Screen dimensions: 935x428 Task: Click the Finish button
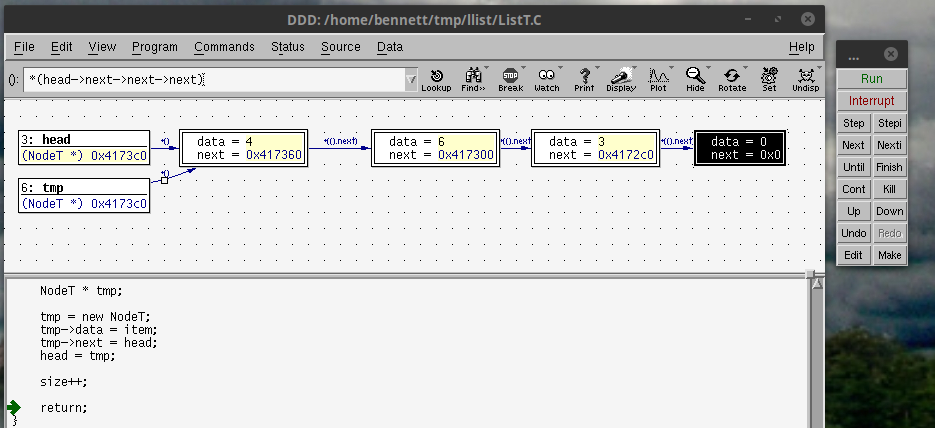889,167
